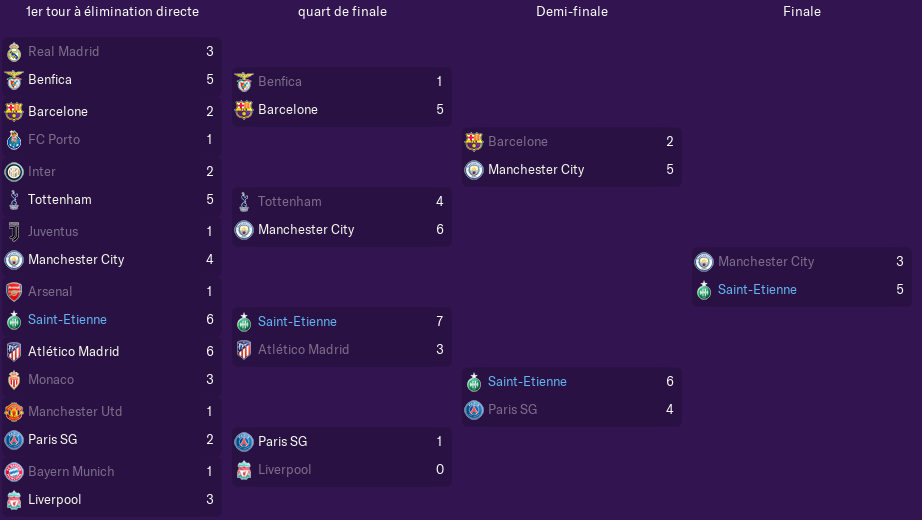Screen dimensions: 922x520
Task: Click Manchester City badge in the final
Action: (x=704, y=262)
